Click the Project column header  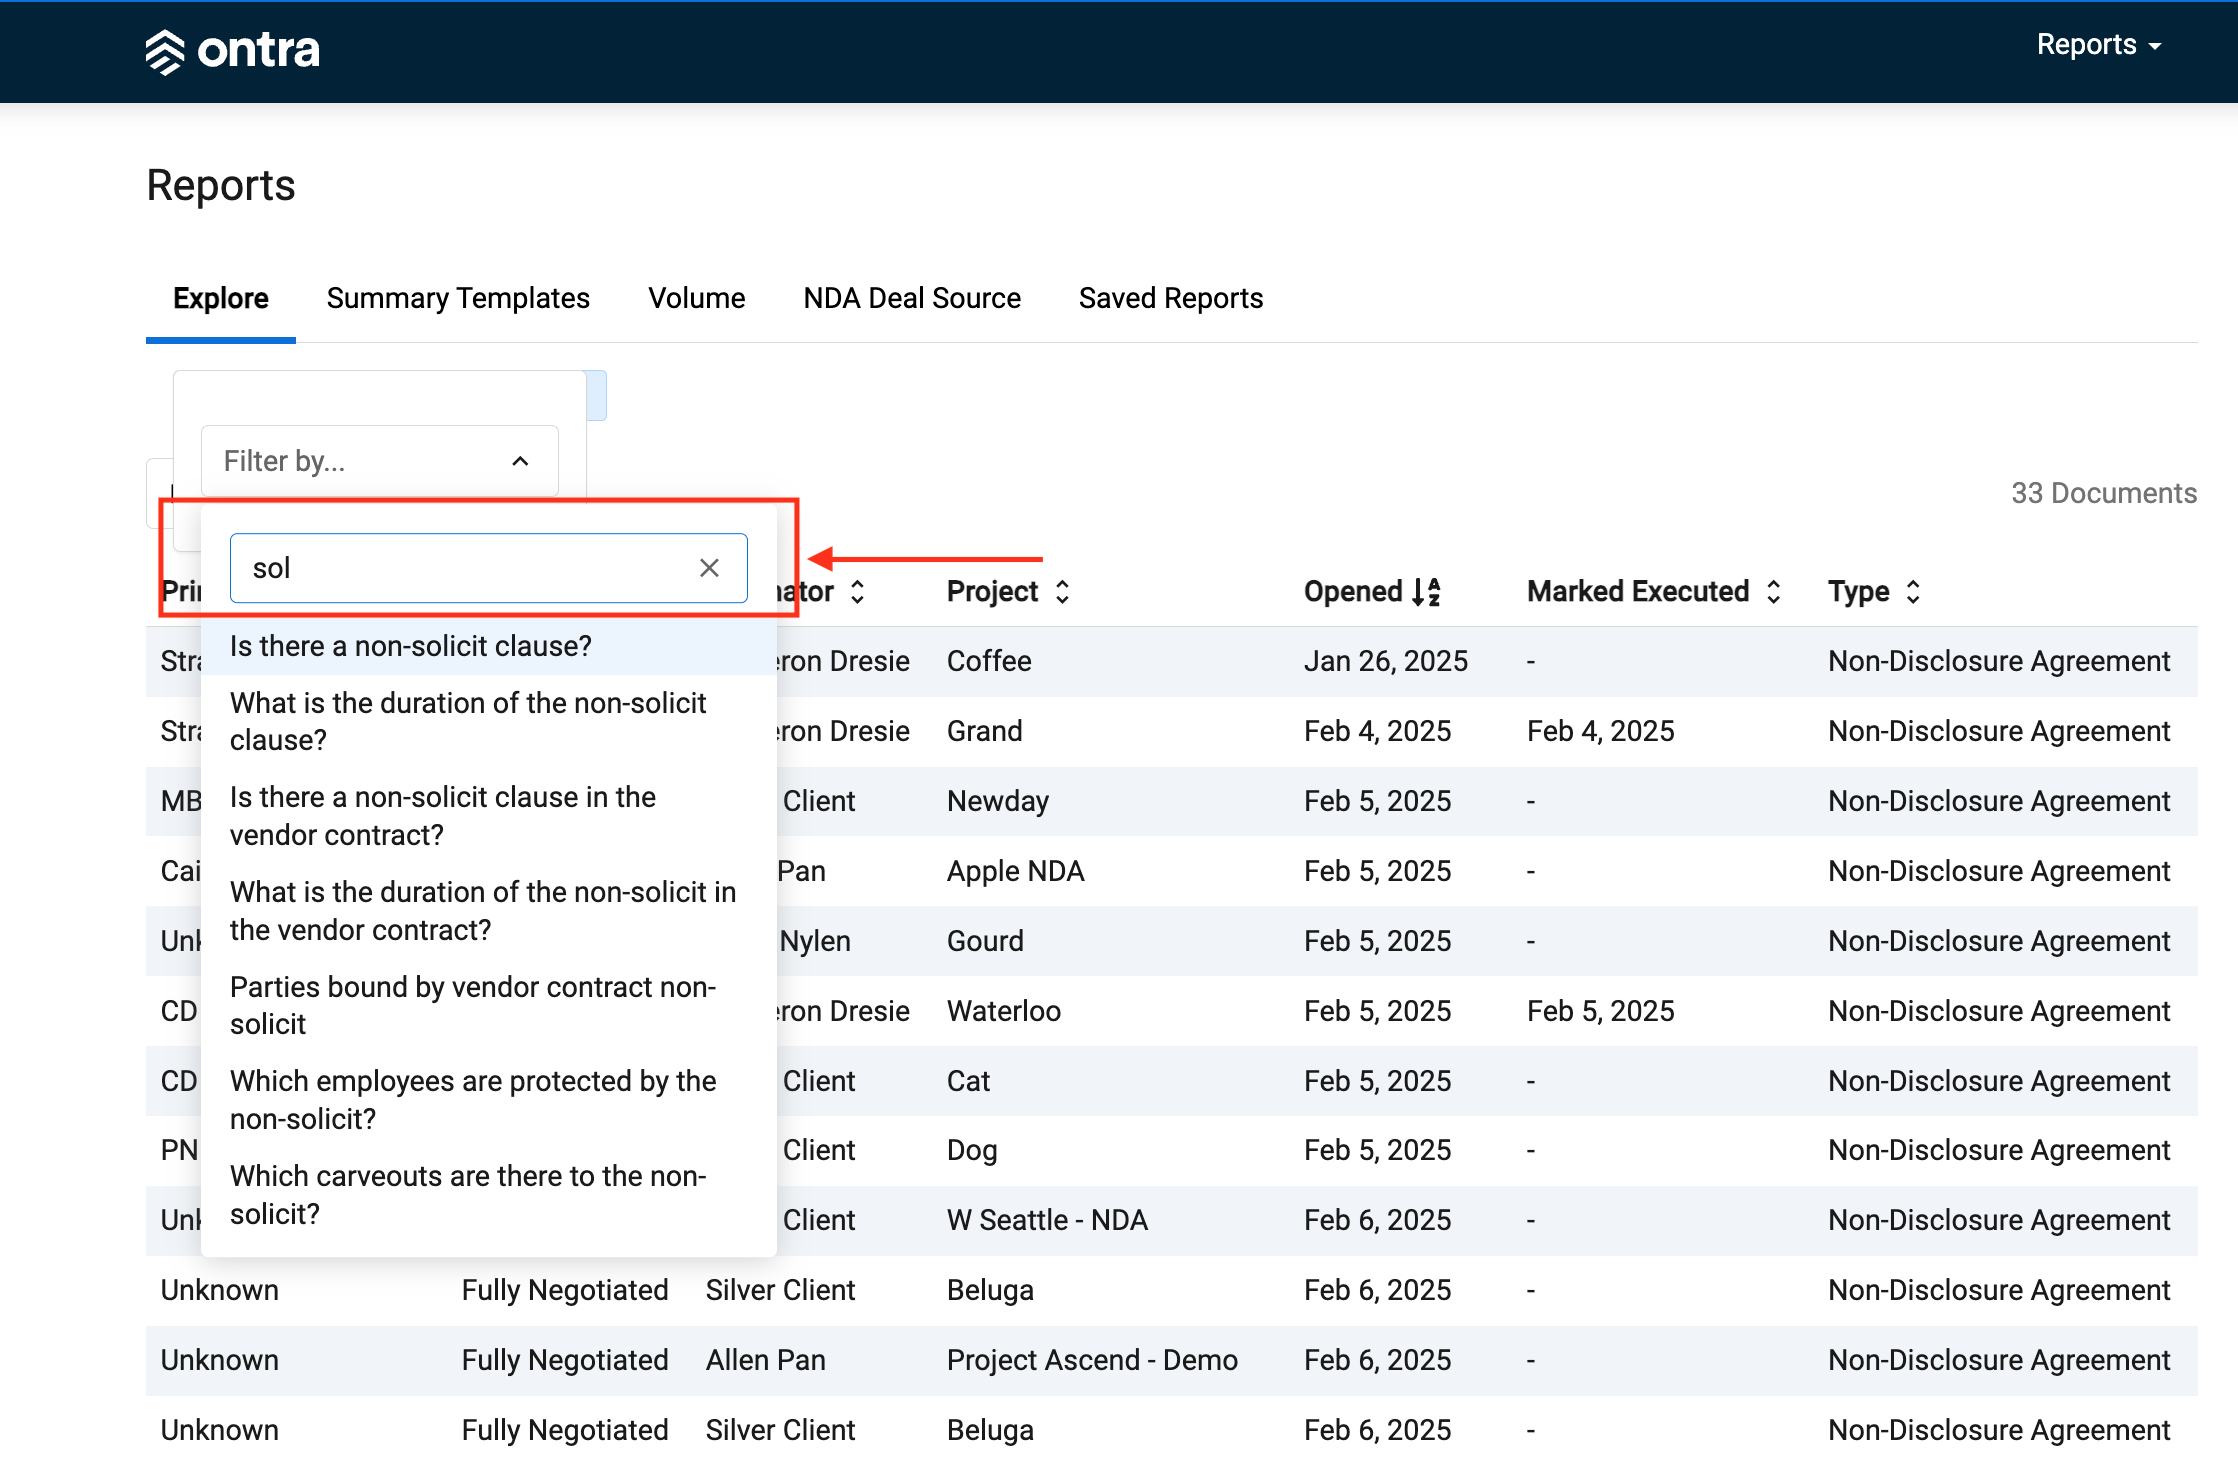992,592
